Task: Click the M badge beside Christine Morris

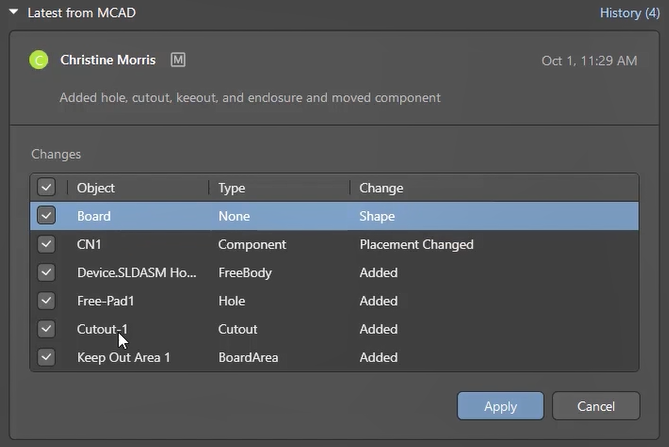Action: pyautogui.click(x=178, y=60)
